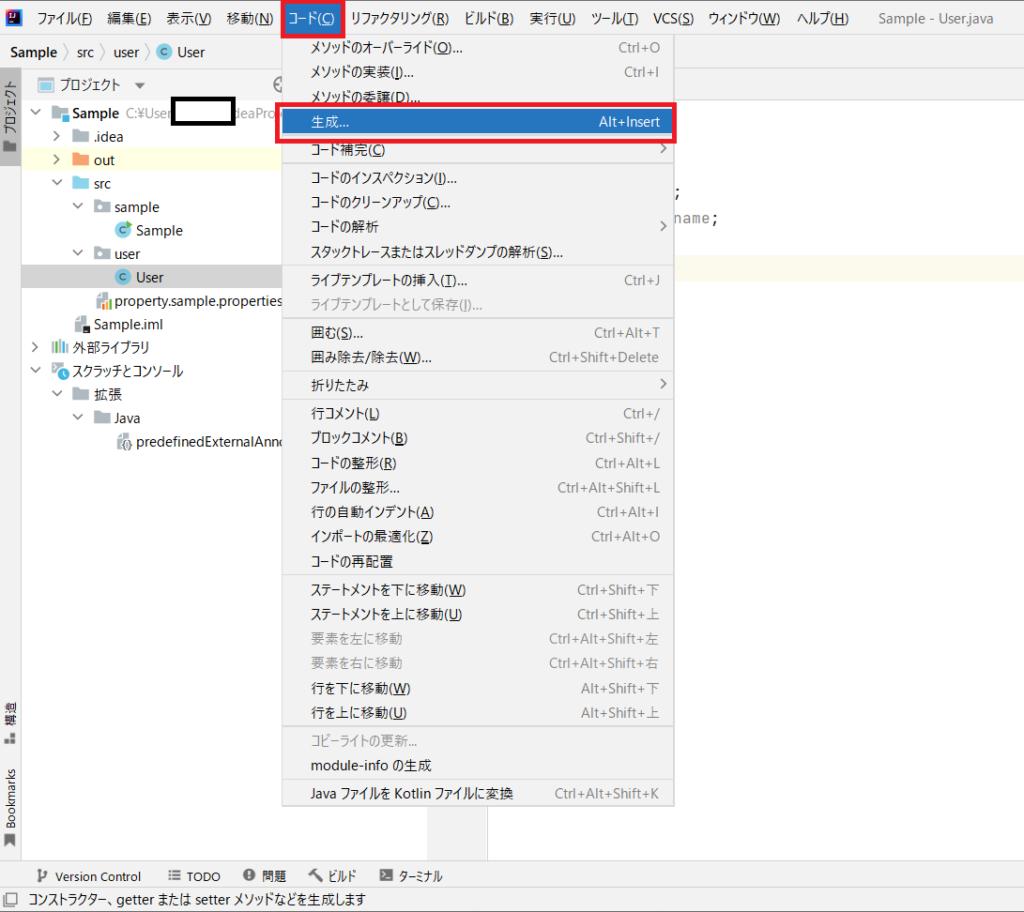Click the src breadcrumb link
This screenshot has height=912, width=1024.
(x=86, y=52)
